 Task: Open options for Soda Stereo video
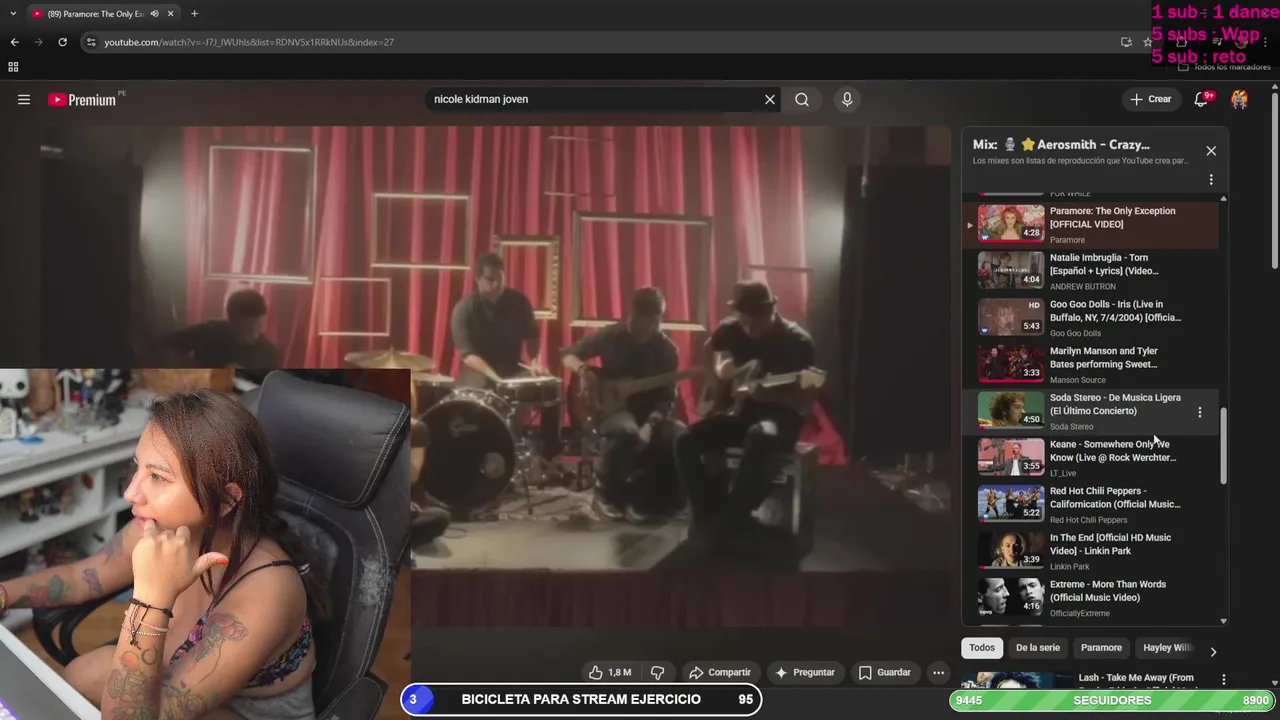click(1200, 412)
